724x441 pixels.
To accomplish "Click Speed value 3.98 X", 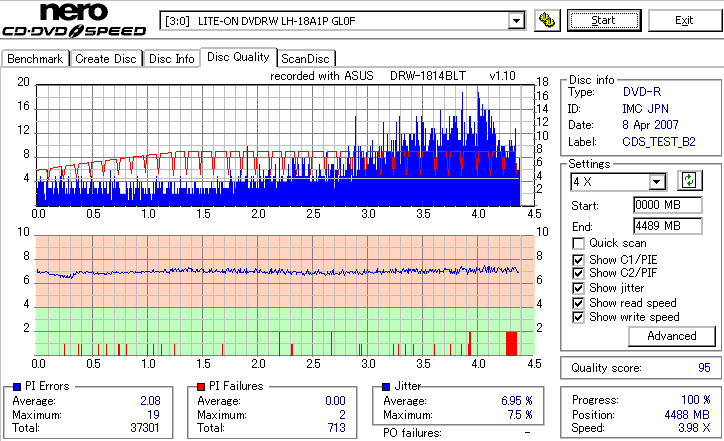I will 694,428.
